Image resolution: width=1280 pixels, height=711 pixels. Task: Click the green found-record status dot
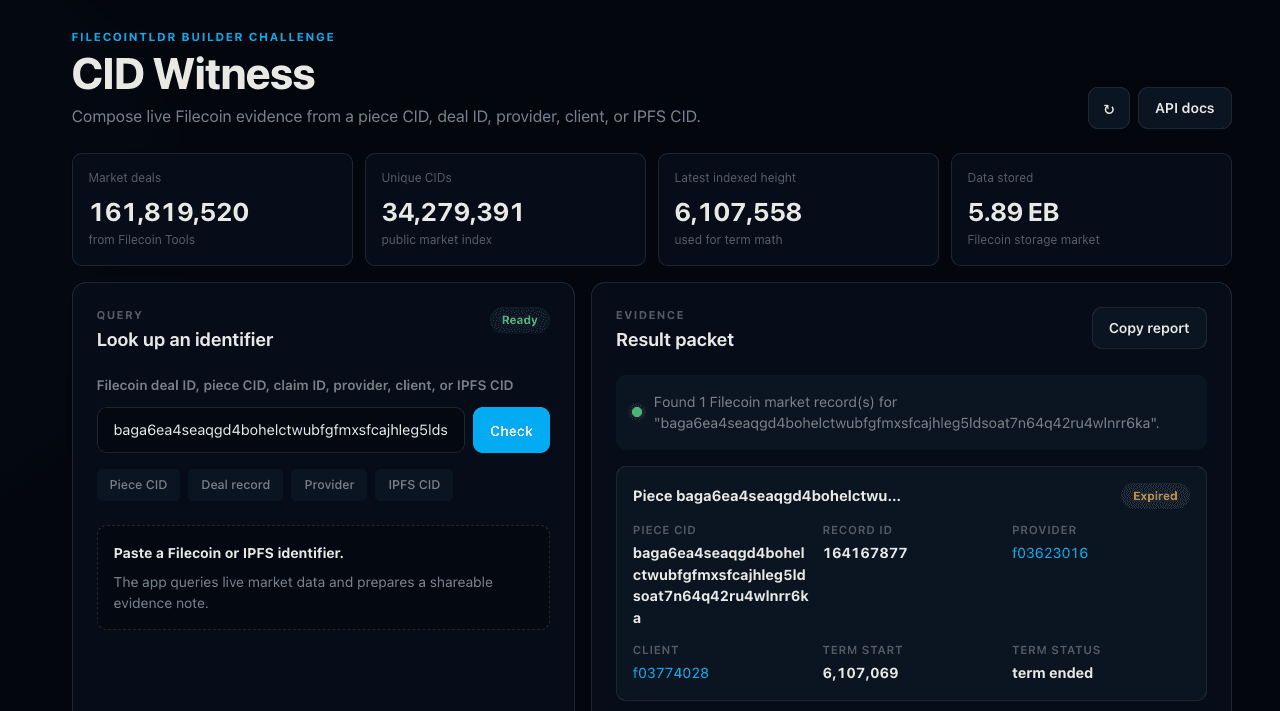[637, 412]
